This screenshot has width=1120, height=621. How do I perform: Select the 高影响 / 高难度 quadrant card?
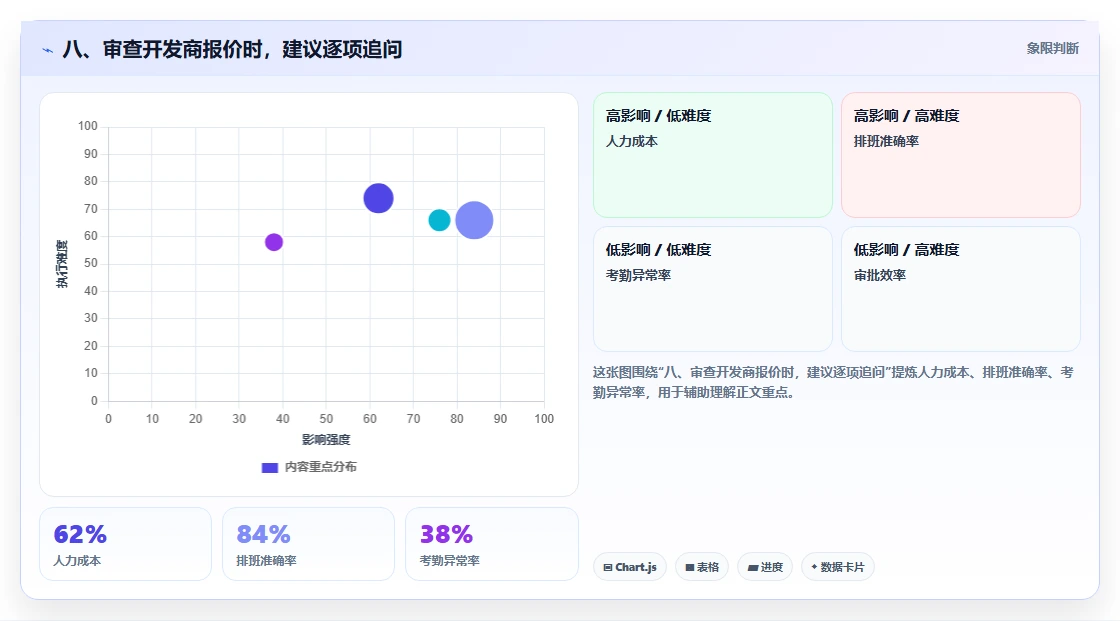(x=961, y=154)
